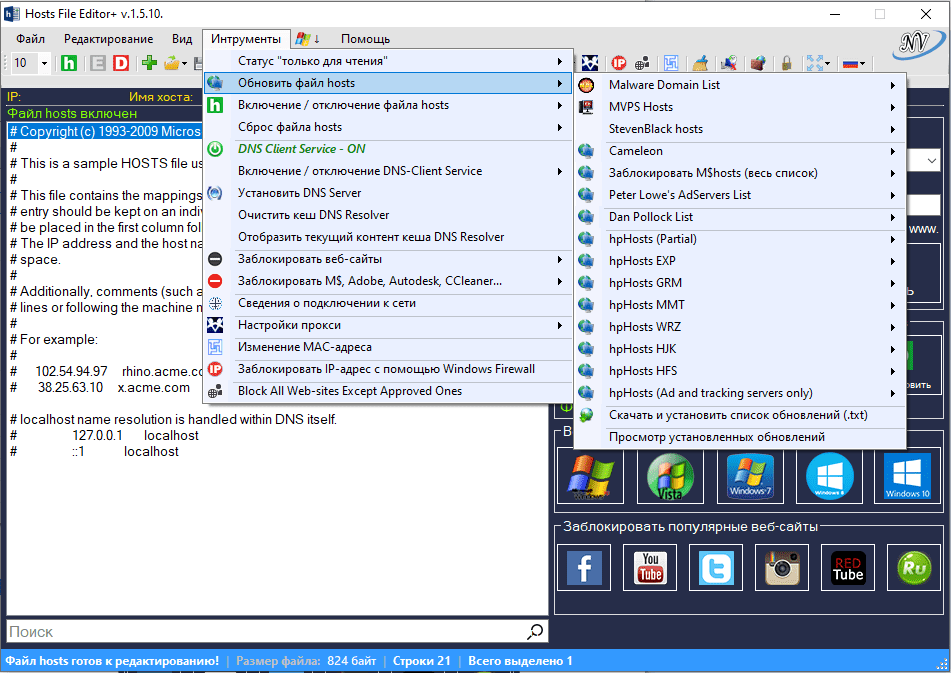Click the Twitter block icon
951x673 pixels.
716,568
